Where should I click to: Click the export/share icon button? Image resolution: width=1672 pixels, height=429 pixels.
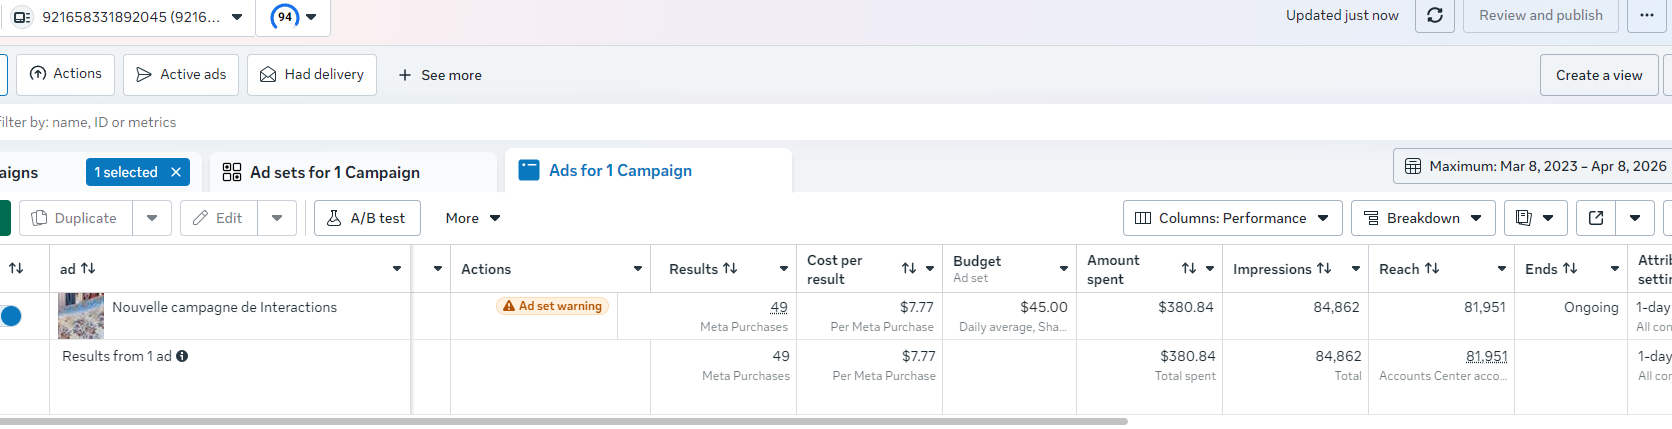point(1596,218)
